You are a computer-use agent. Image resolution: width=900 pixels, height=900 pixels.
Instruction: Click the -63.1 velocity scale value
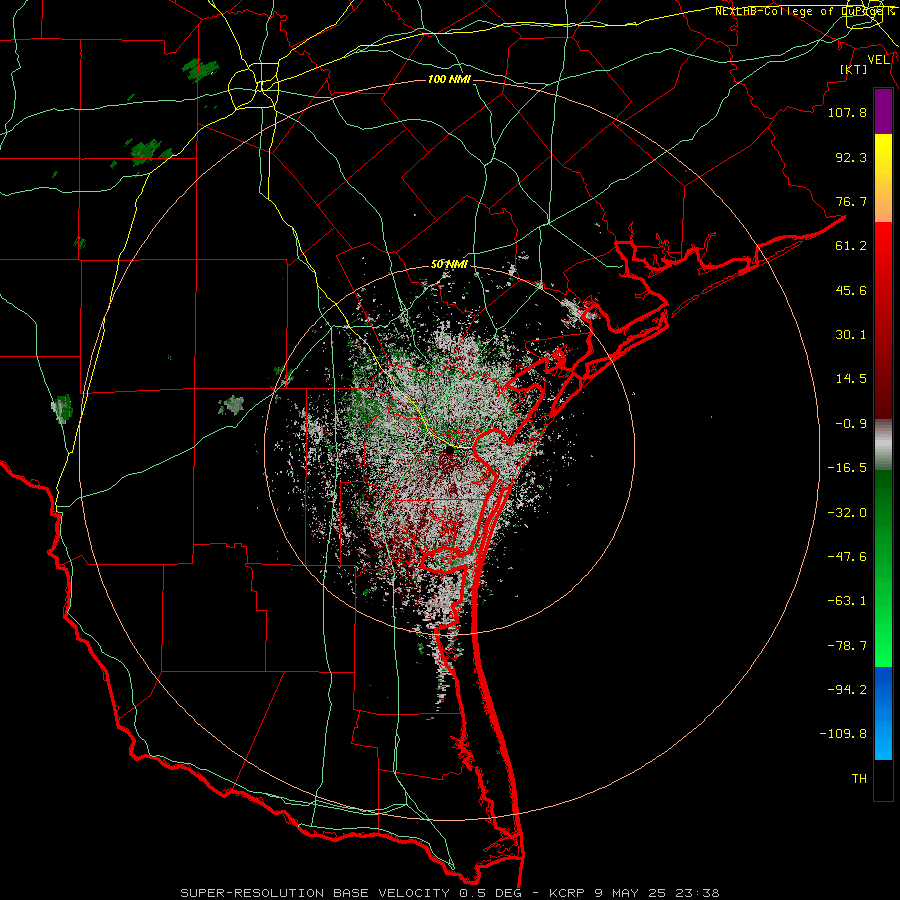pyautogui.click(x=847, y=601)
